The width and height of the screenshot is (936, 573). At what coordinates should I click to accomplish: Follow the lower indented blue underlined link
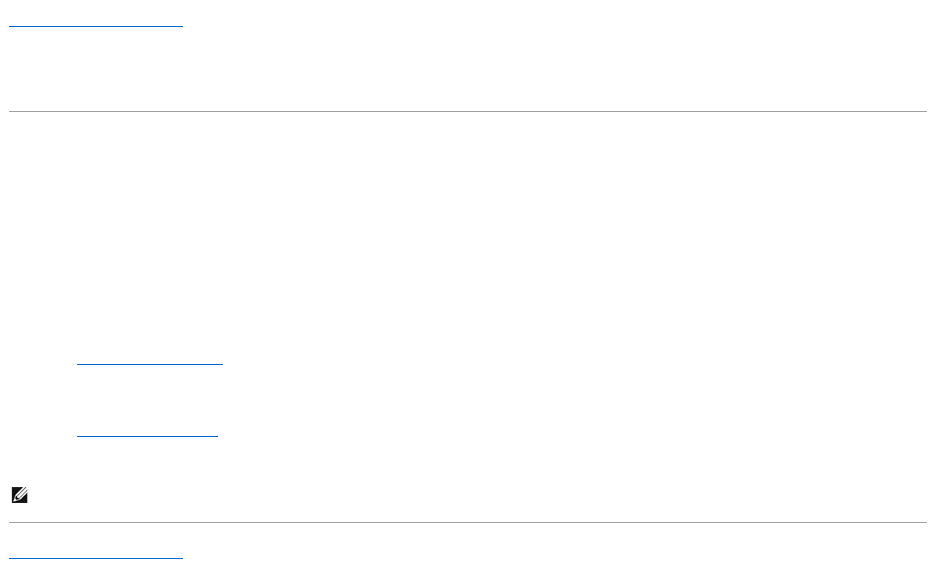147,433
